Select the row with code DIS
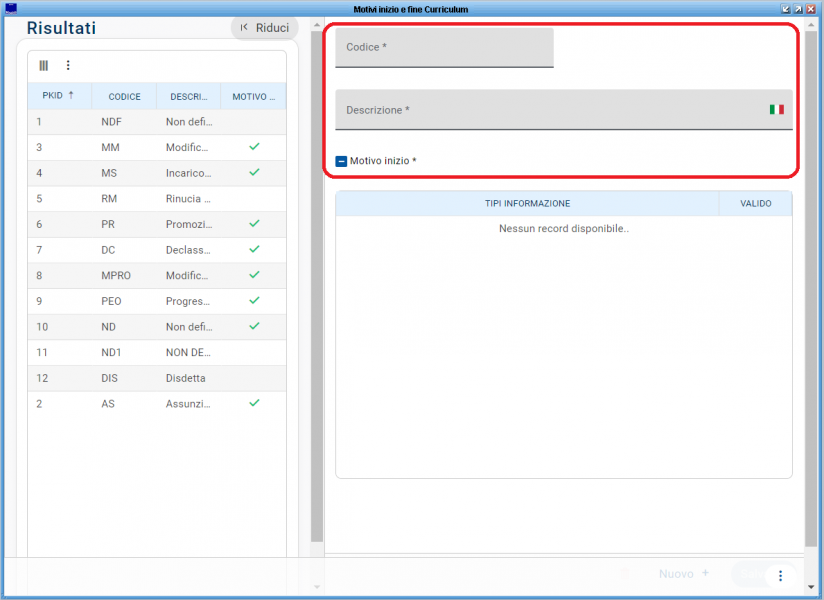The height and width of the screenshot is (600, 824). (157, 378)
